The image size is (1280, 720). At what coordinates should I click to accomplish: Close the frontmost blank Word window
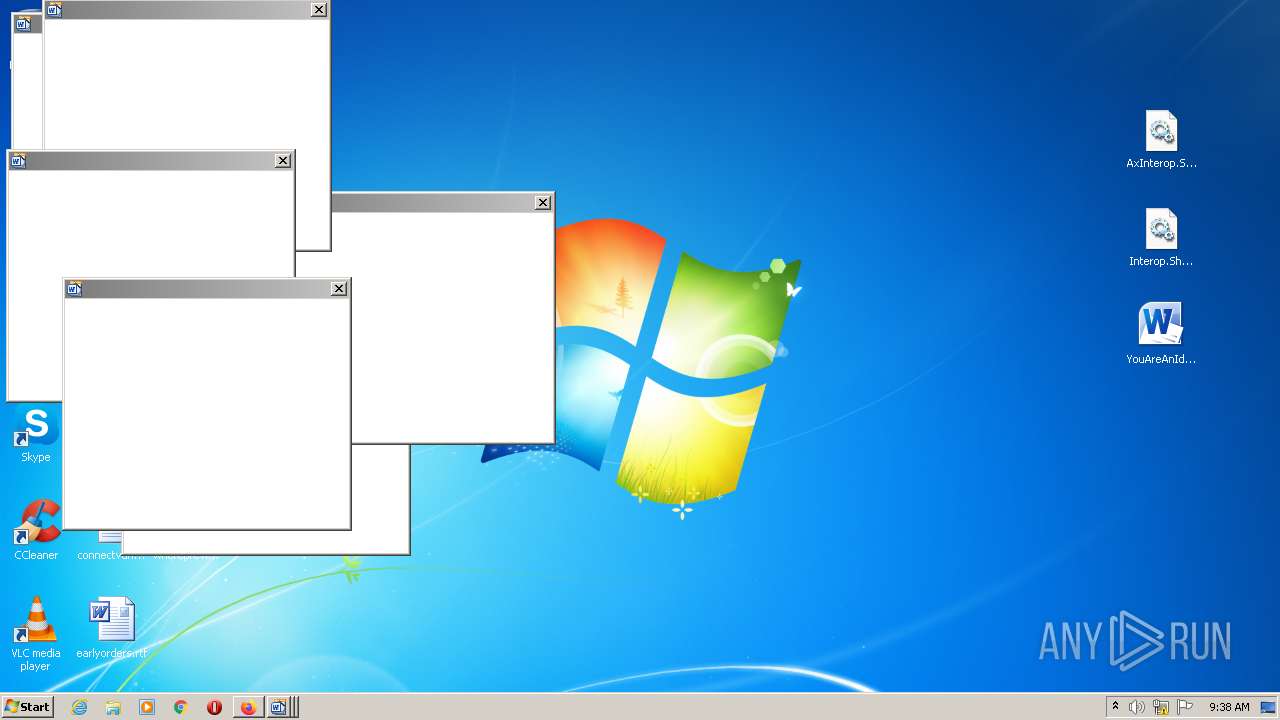[339, 288]
